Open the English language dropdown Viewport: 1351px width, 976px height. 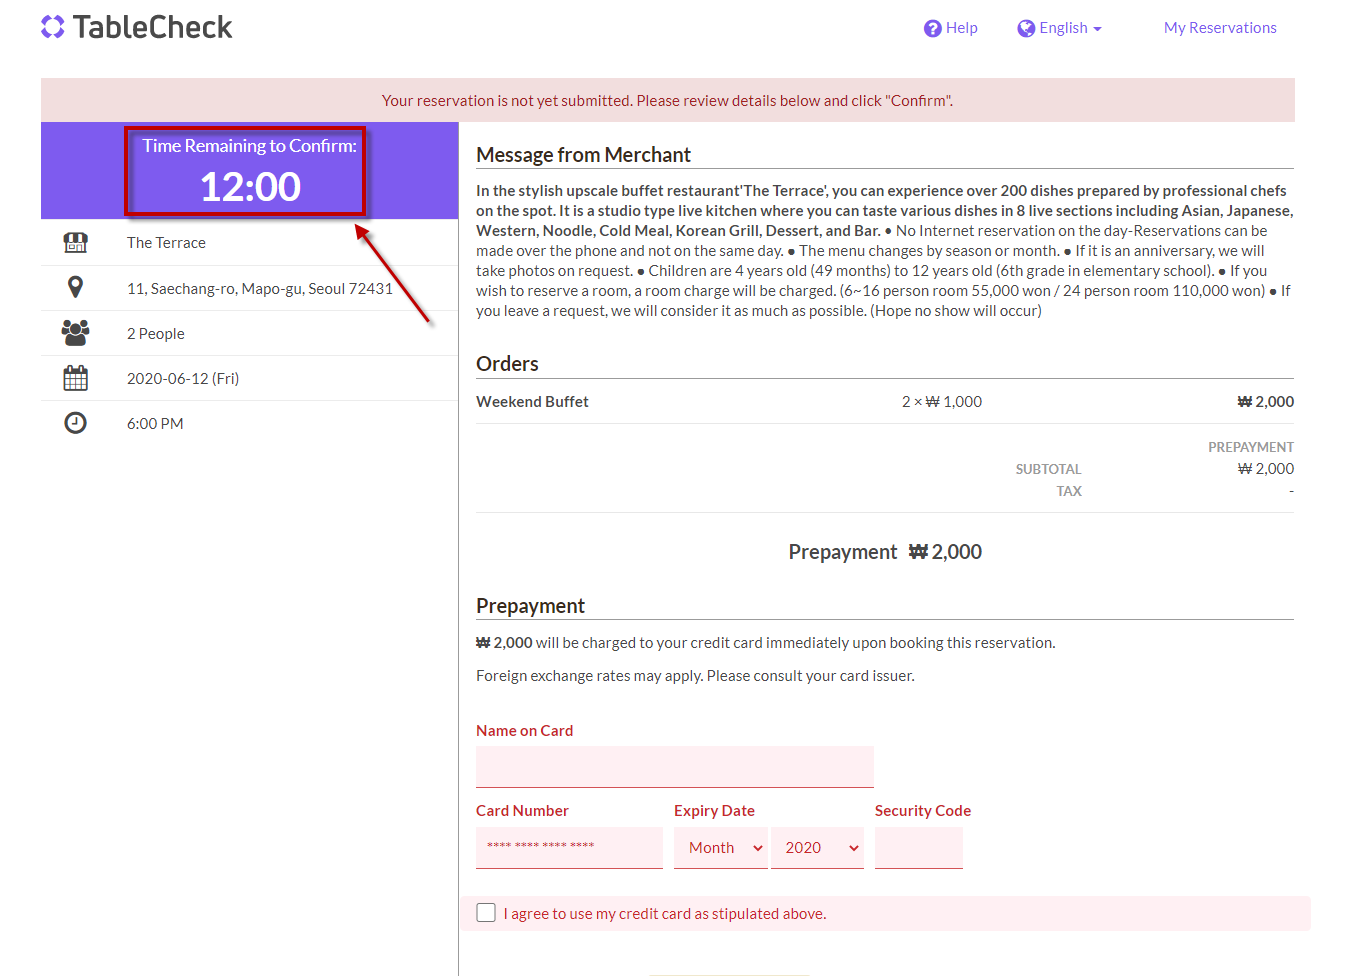coord(1060,28)
